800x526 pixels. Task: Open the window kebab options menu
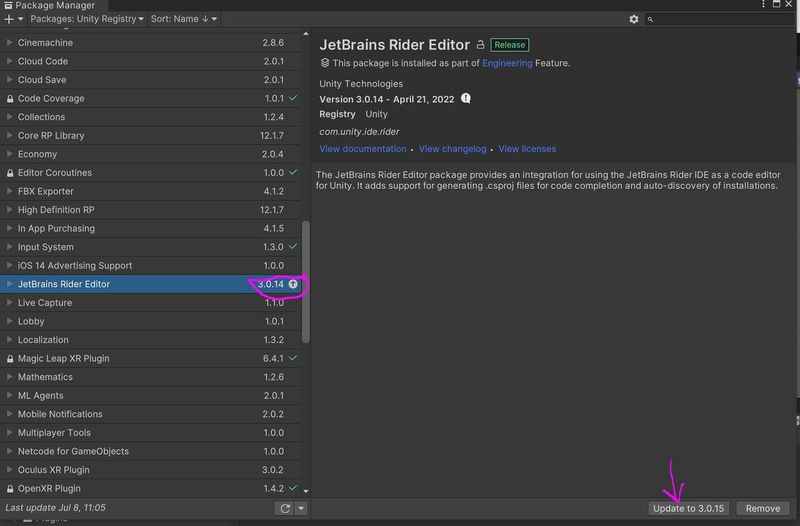point(763,4)
